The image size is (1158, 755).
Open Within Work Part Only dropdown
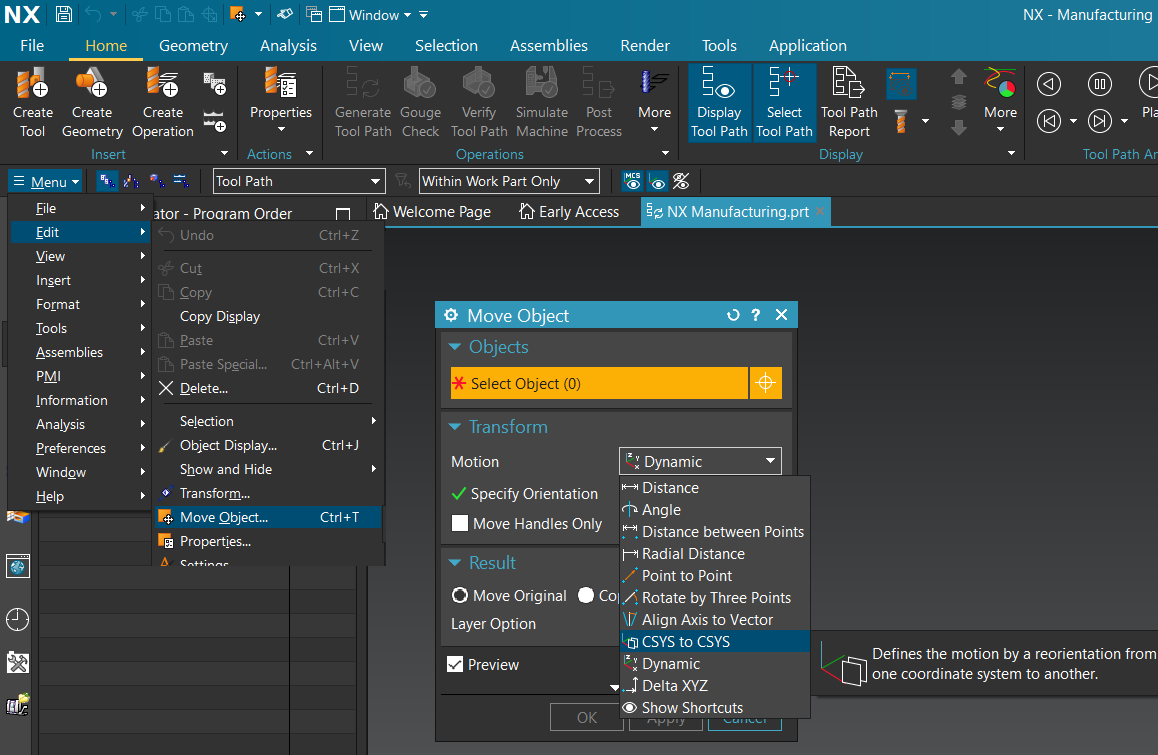point(509,181)
